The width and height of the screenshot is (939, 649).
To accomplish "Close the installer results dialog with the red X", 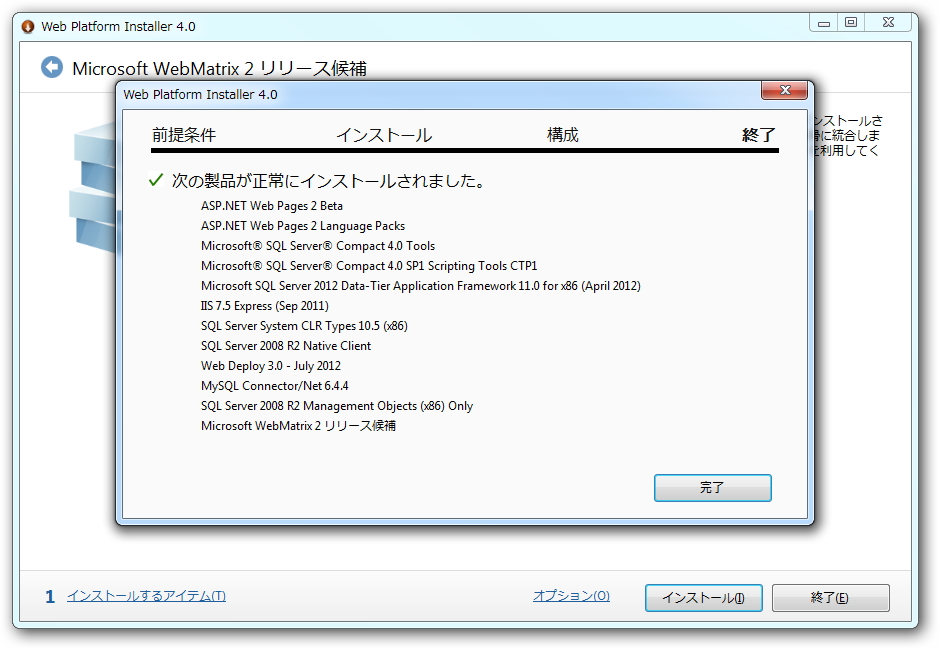I will click(785, 90).
